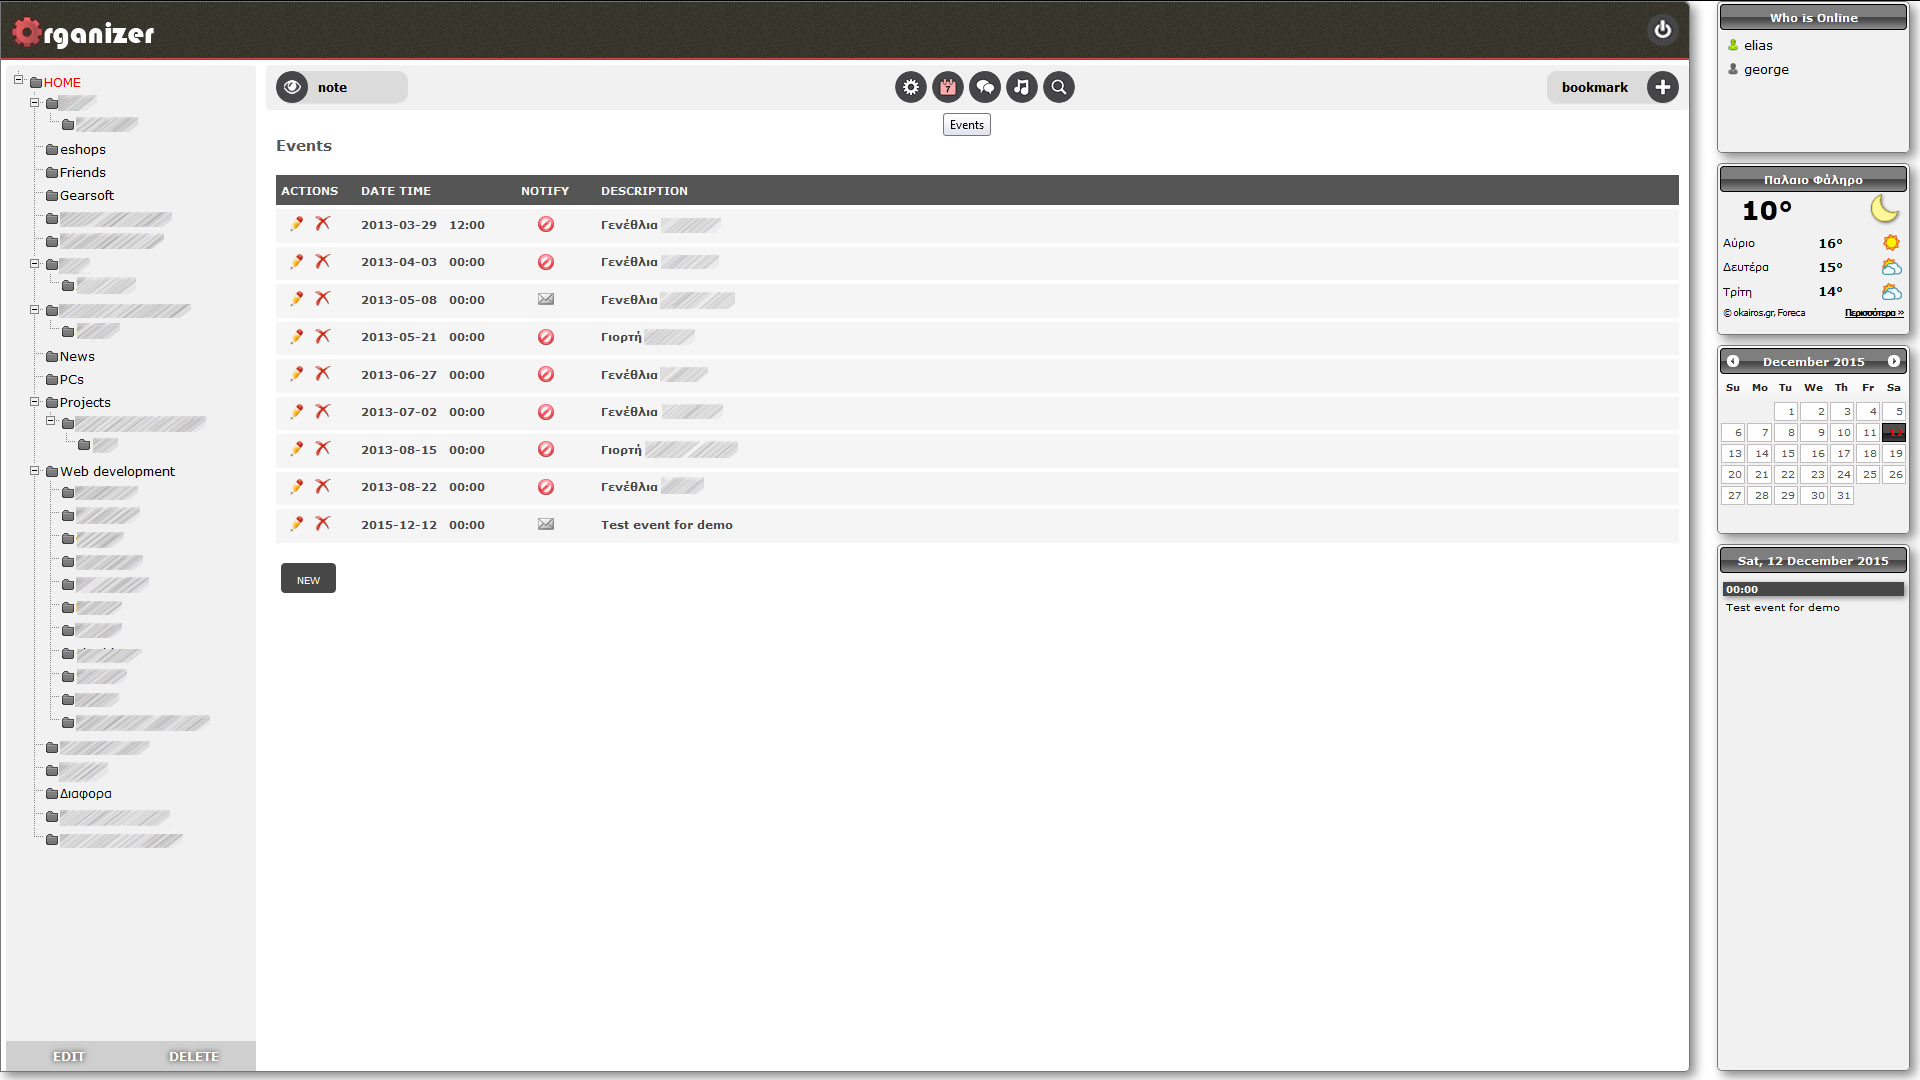Open Test event for demo in day panel
This screenshot has height=1080, width=1920.
tap(1782, 607)
